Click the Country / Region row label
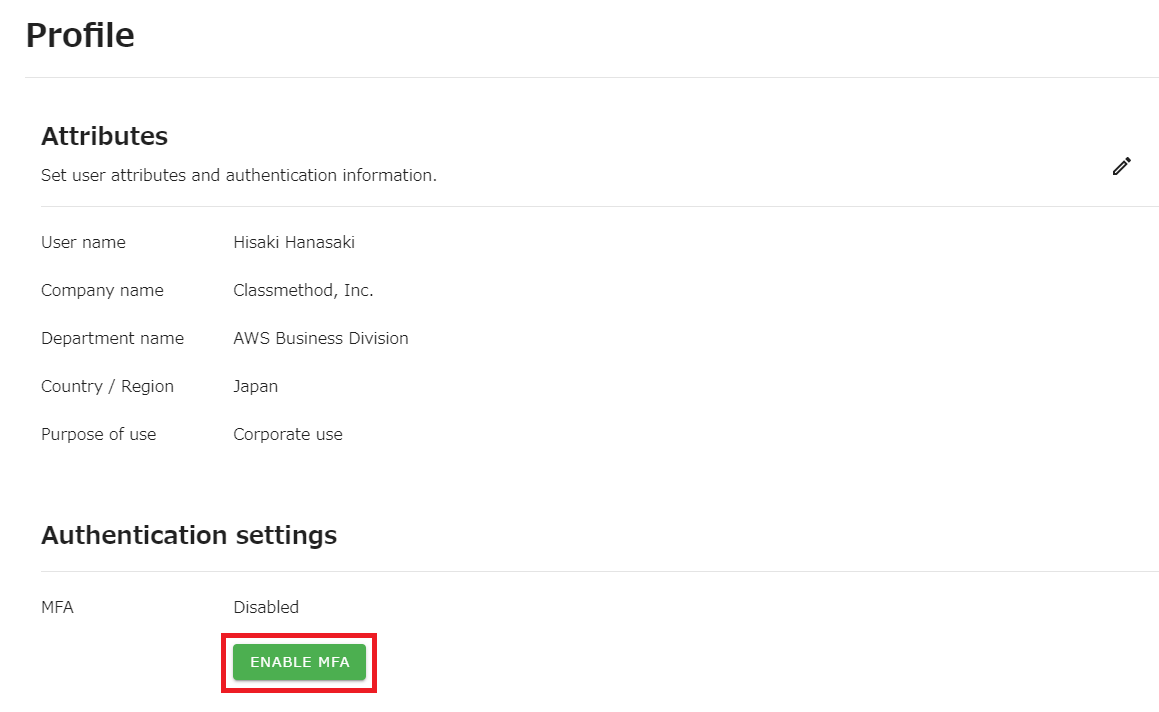Image resolution: width=1159 pixels, height=712 pixels. 107,386
